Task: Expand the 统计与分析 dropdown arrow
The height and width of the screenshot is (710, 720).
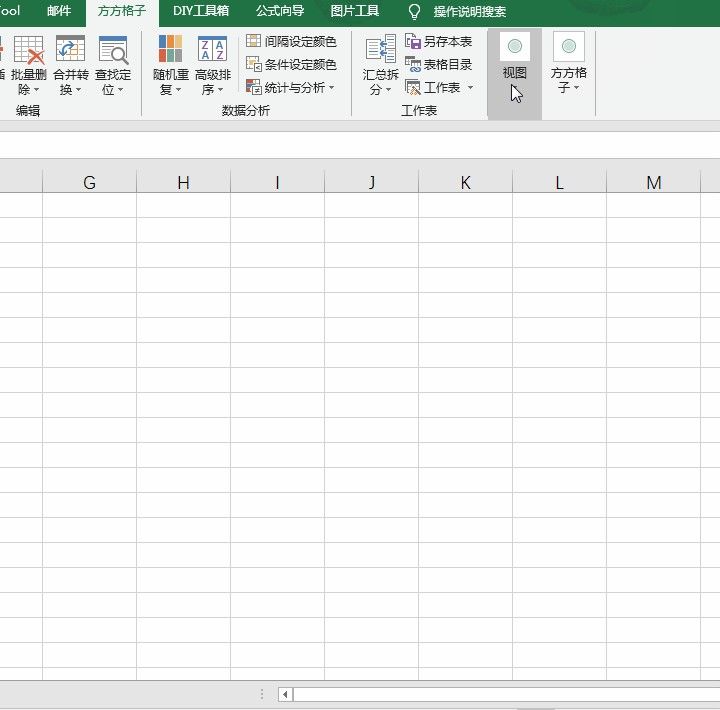Action: coord(332,87)
